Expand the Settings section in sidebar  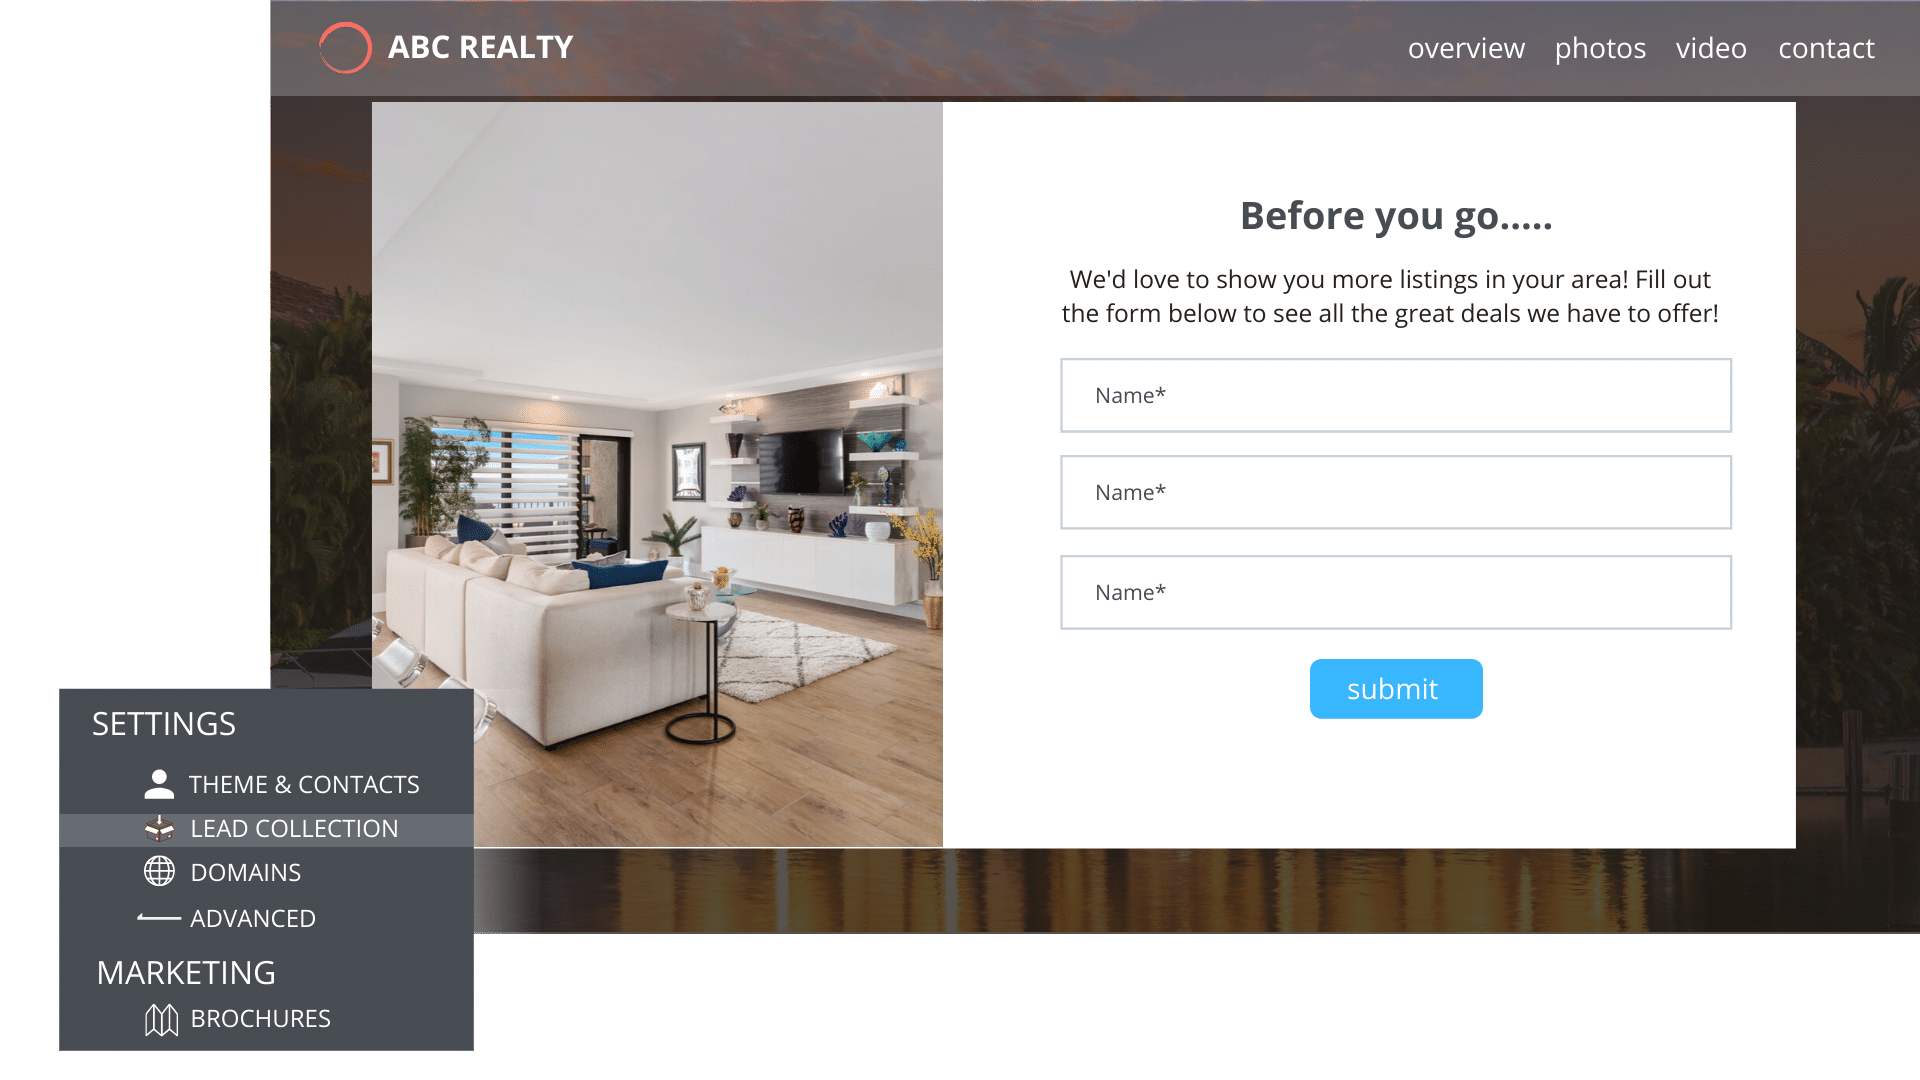[164, 723]
